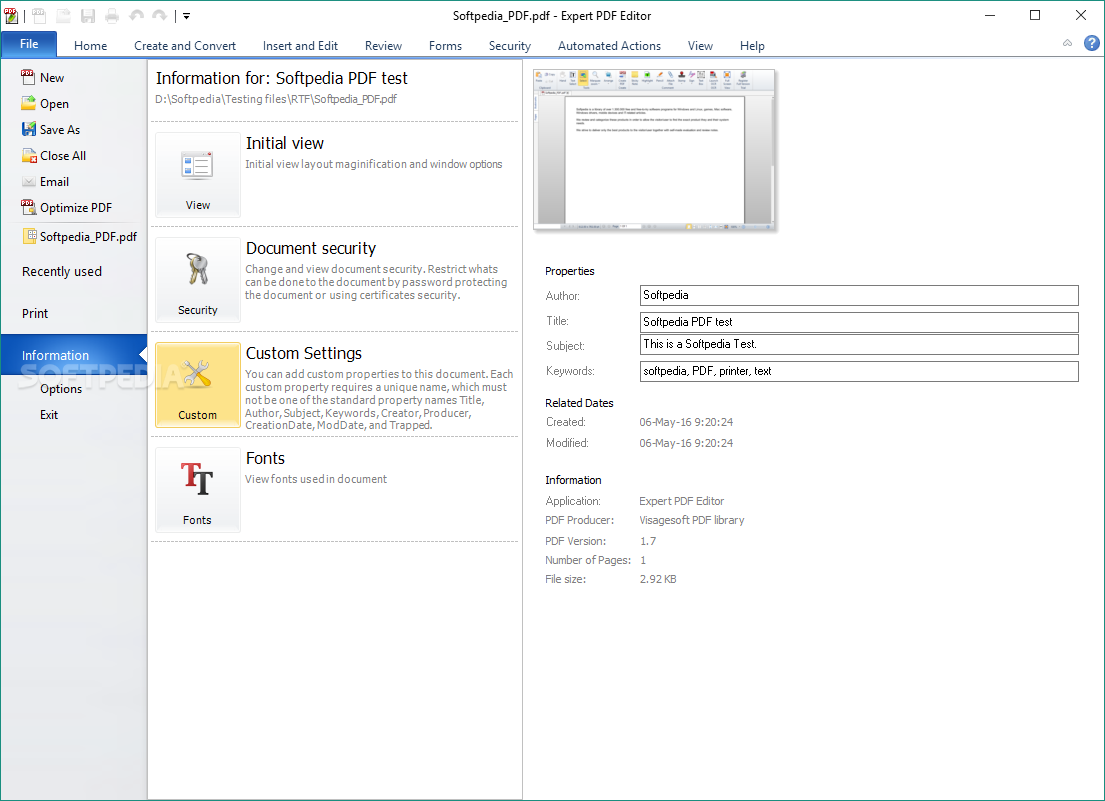The width and height of the screenshot is (1105, 801).
Task: Select Optimize PDF menu entry
Action: (x=75, y=208)
